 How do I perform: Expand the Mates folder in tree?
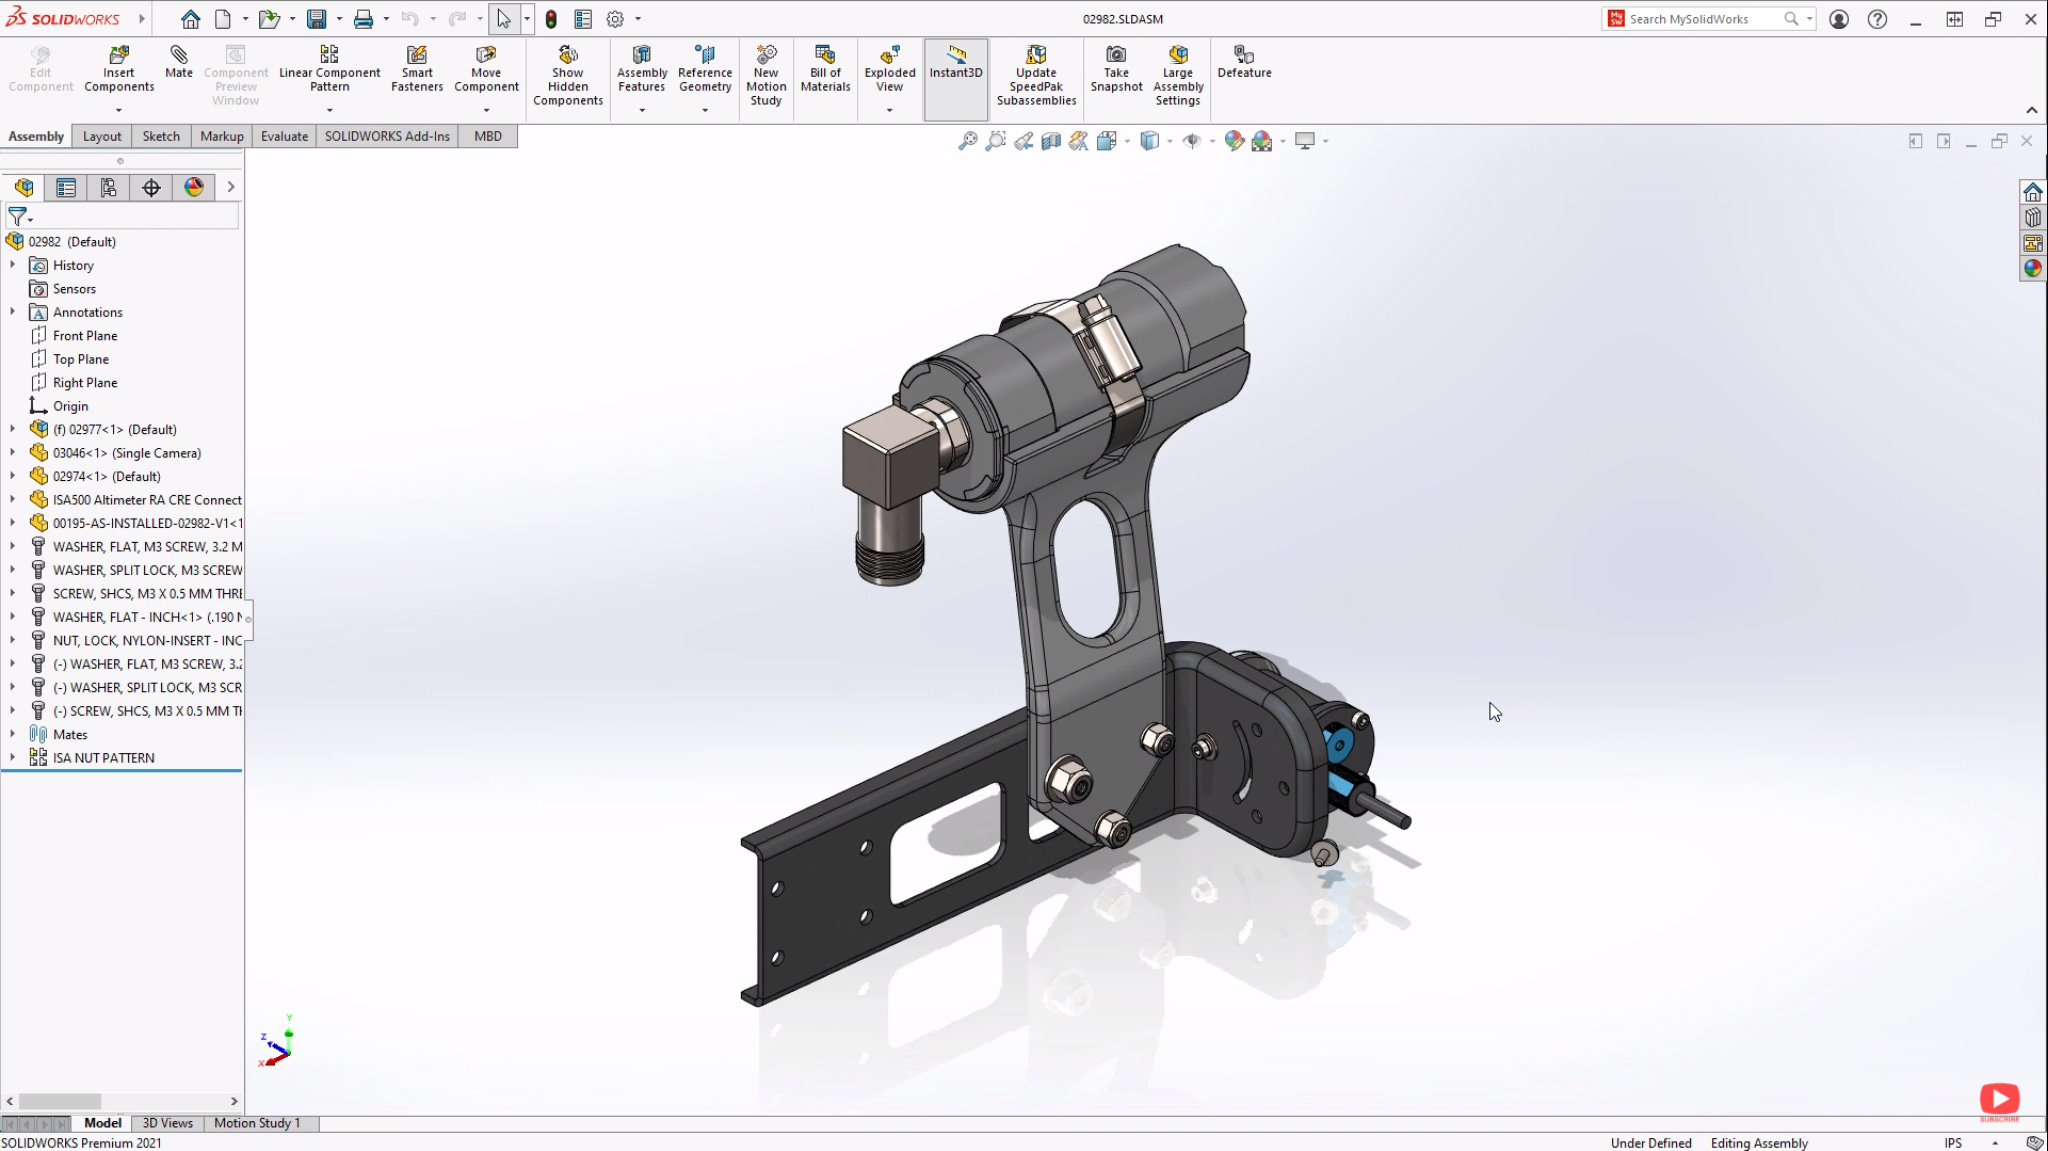pyautogui.click(x=13, y=735)
